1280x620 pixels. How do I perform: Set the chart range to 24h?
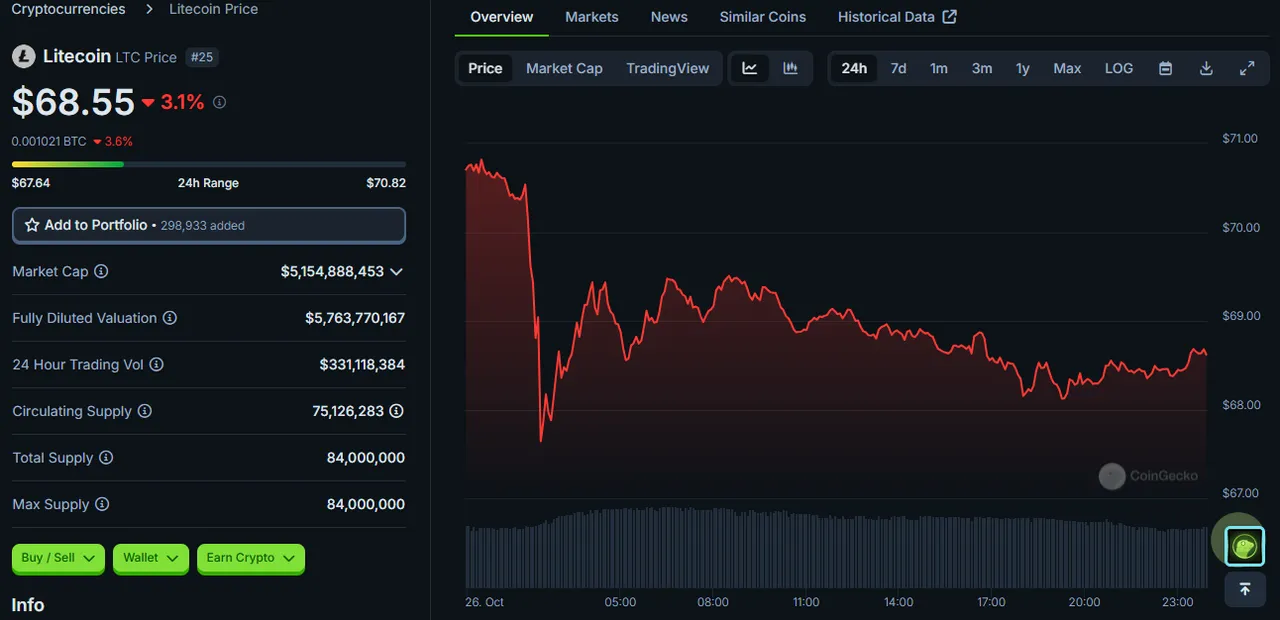click(x=854, y=68)
